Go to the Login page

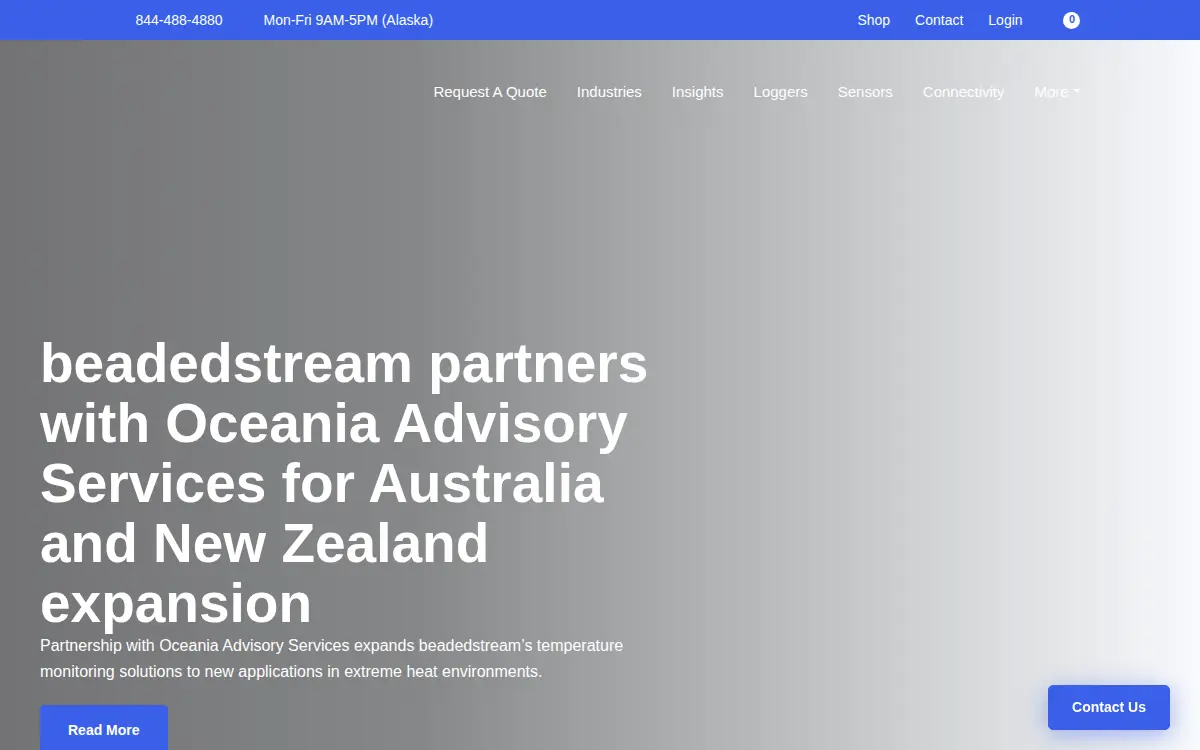pyautogui.click(x=1005, y=20)
